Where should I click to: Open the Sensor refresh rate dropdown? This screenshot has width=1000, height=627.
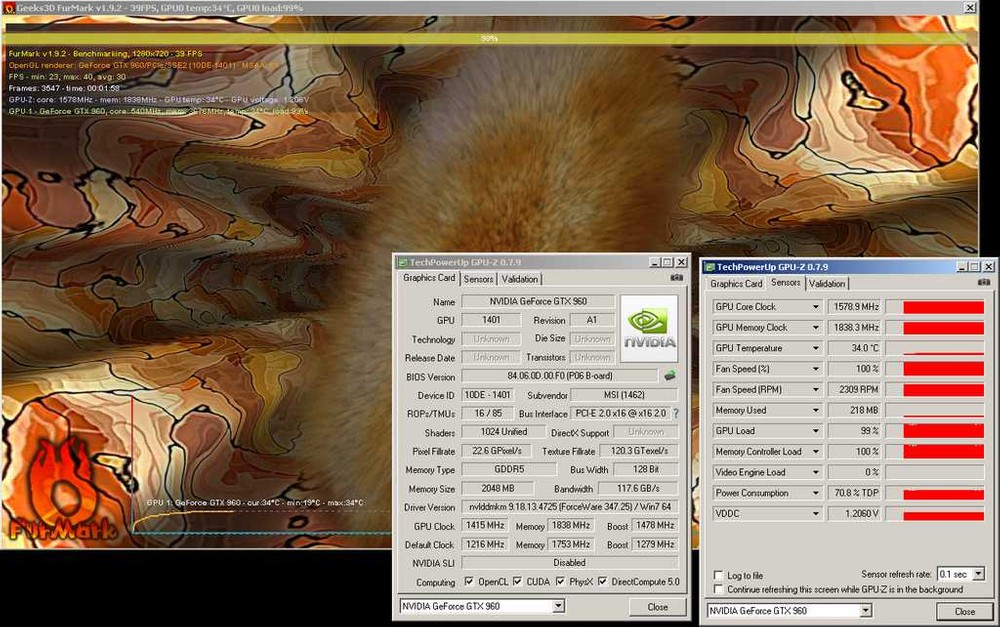click(x=978, y=575)
